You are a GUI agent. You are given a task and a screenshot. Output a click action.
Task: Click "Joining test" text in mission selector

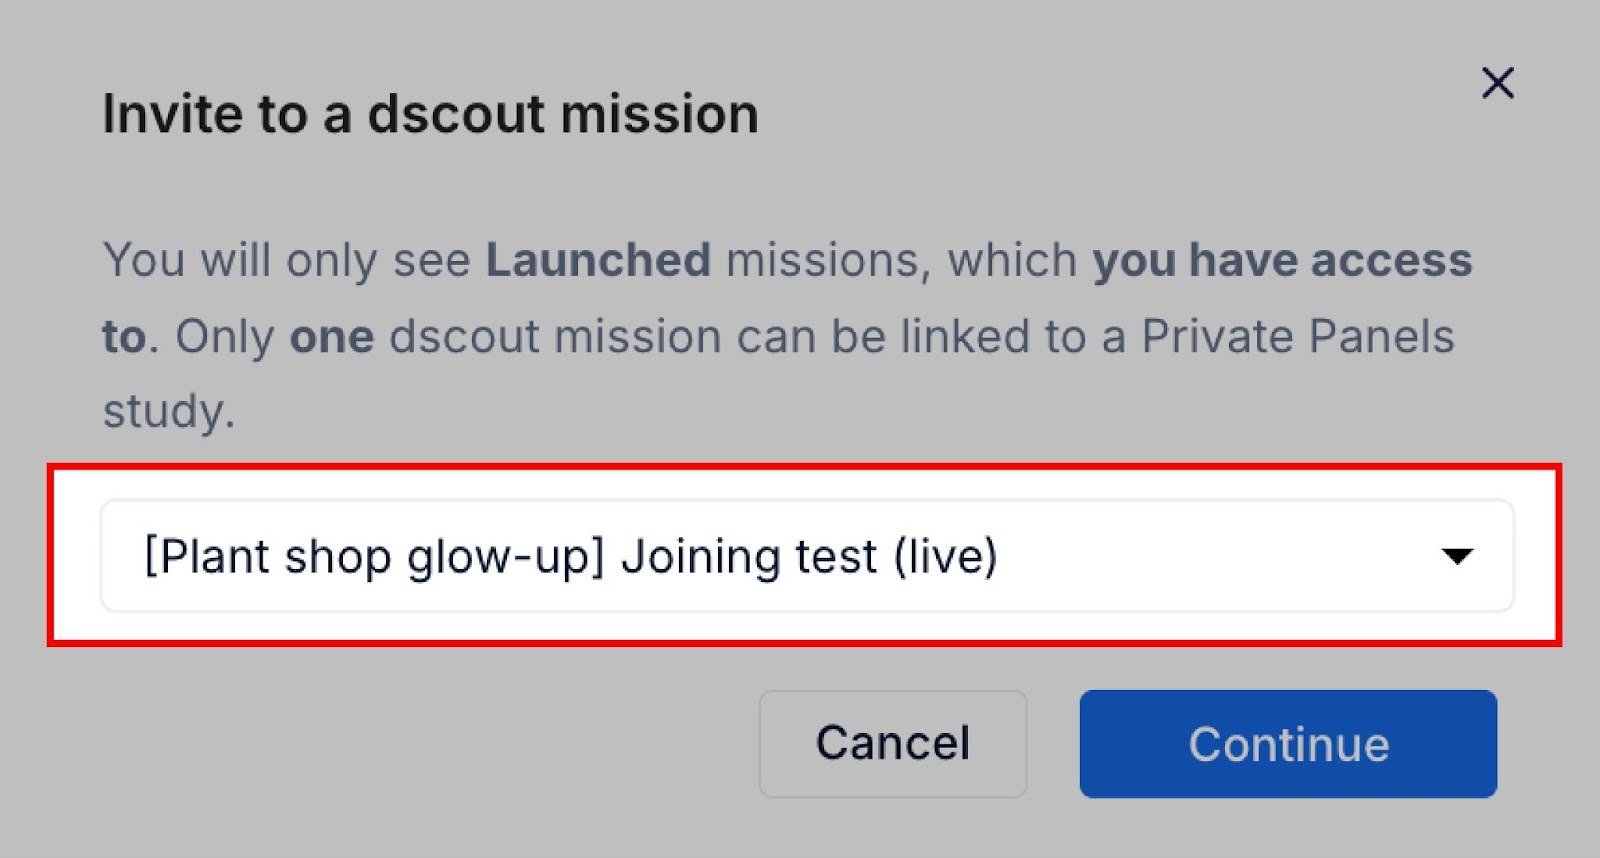(749, 556)
